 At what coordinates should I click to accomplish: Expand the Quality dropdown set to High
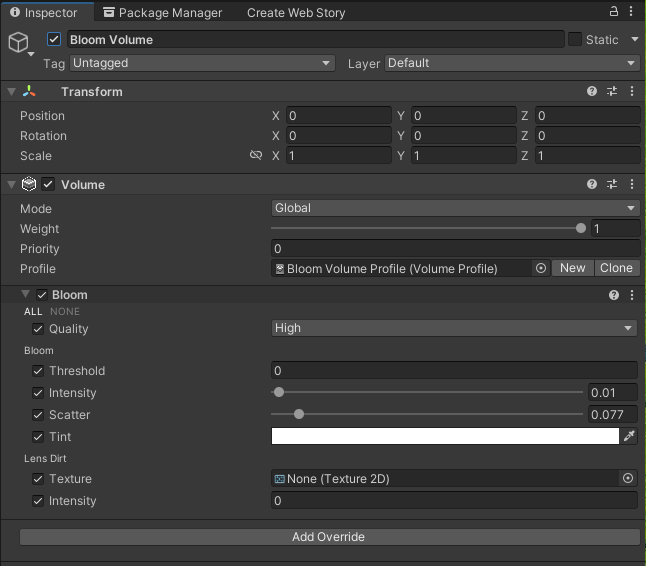tap(455, 328)
